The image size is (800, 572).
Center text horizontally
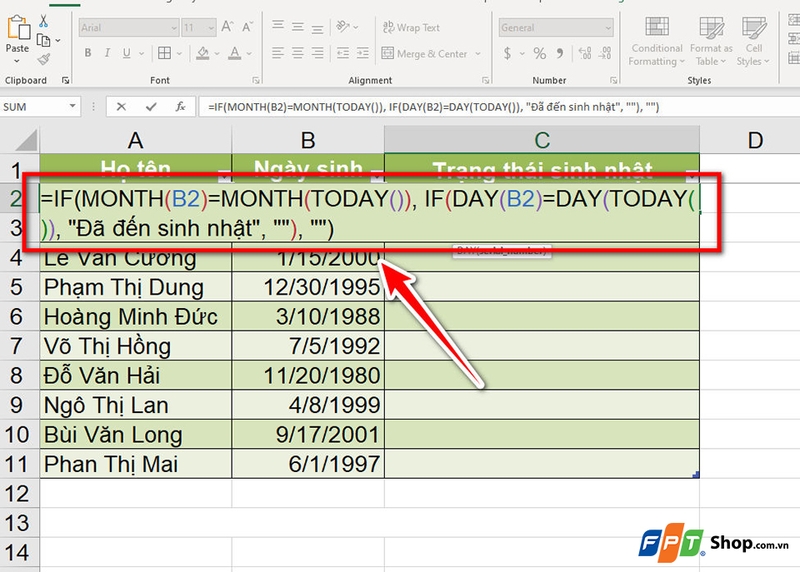tap(298, 53)
